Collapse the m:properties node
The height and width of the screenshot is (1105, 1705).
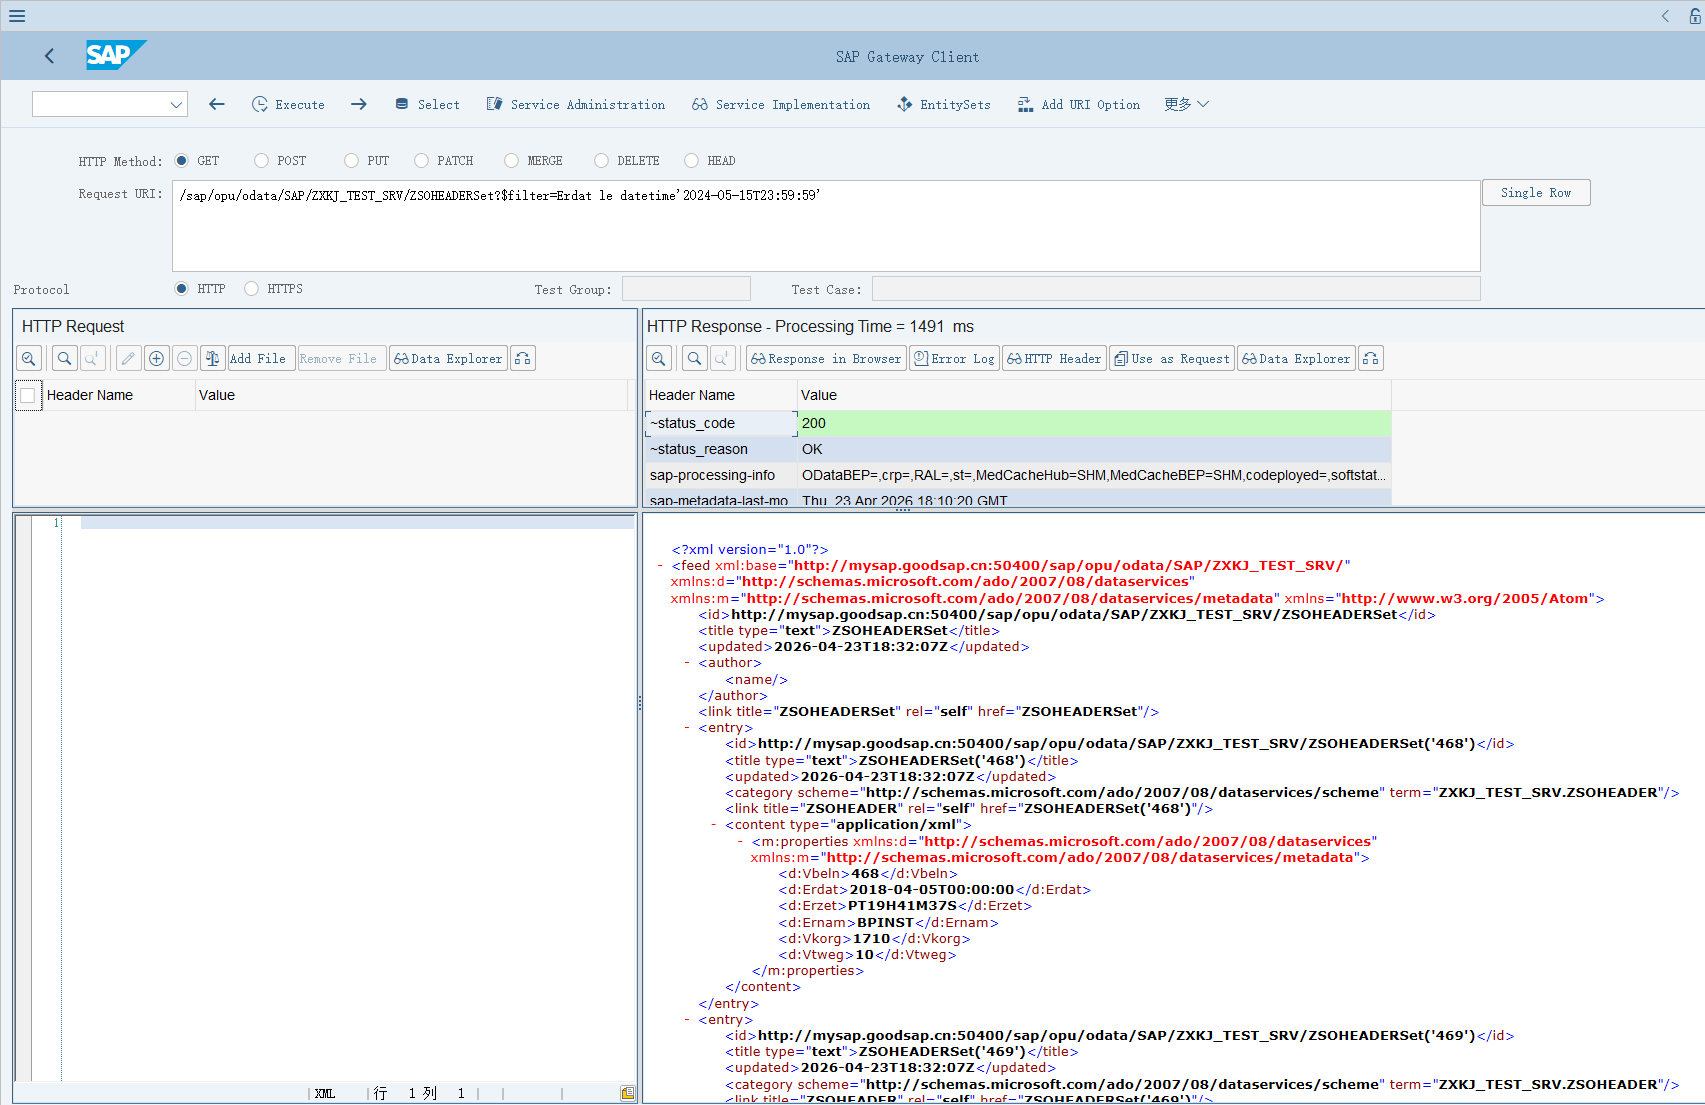tap(740, 841)
